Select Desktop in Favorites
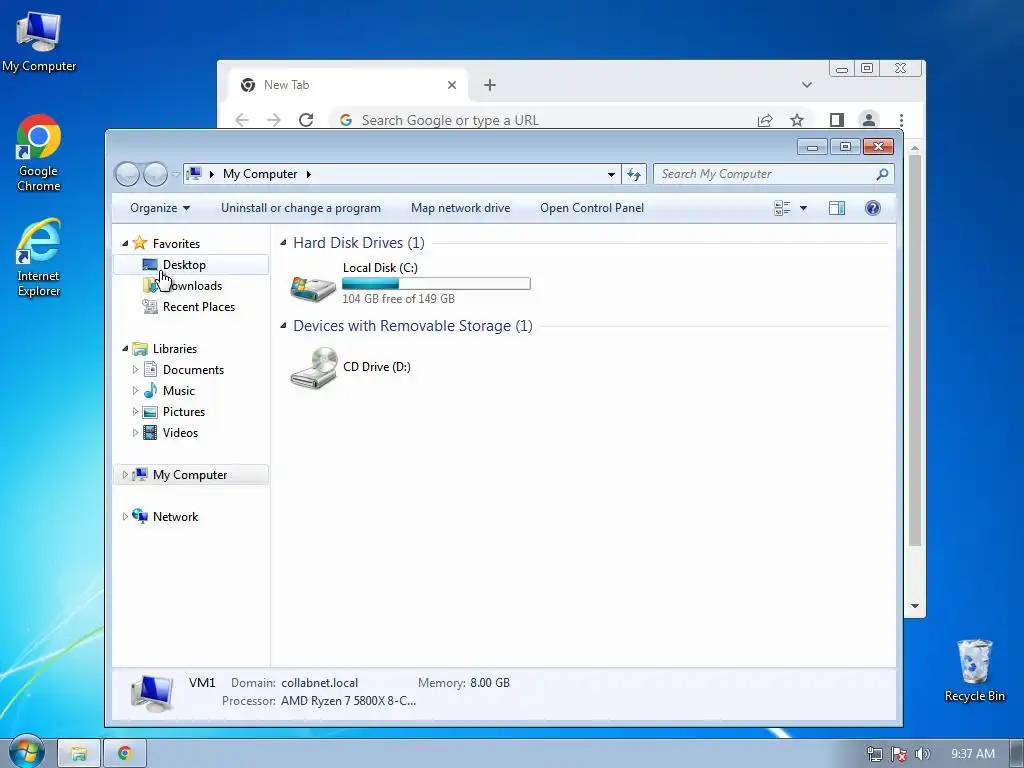Viewport: 1024px width, 768px height. click(191, 264)
